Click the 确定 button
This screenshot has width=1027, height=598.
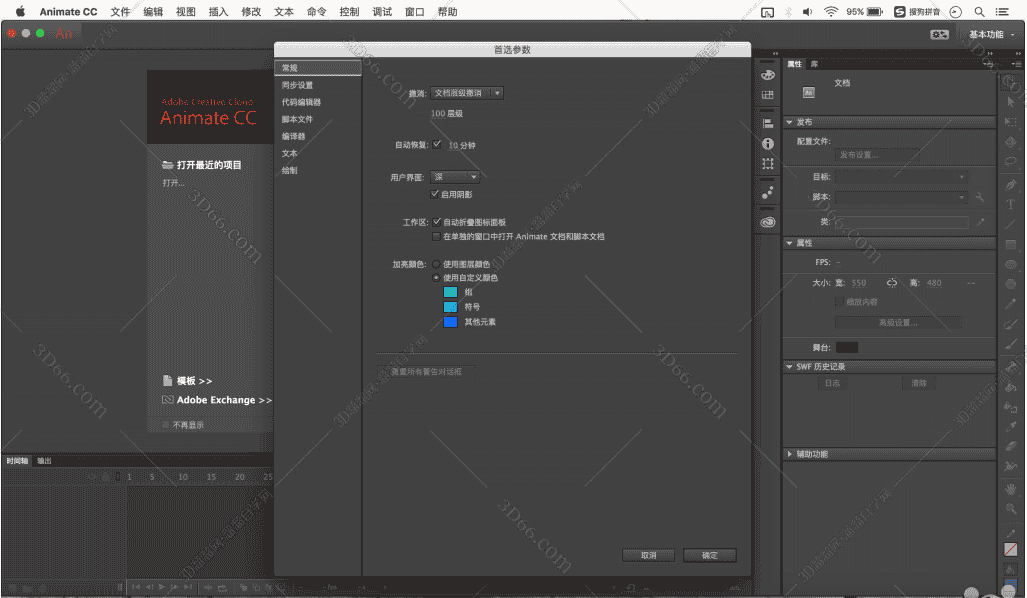click(x=710, y=554)
